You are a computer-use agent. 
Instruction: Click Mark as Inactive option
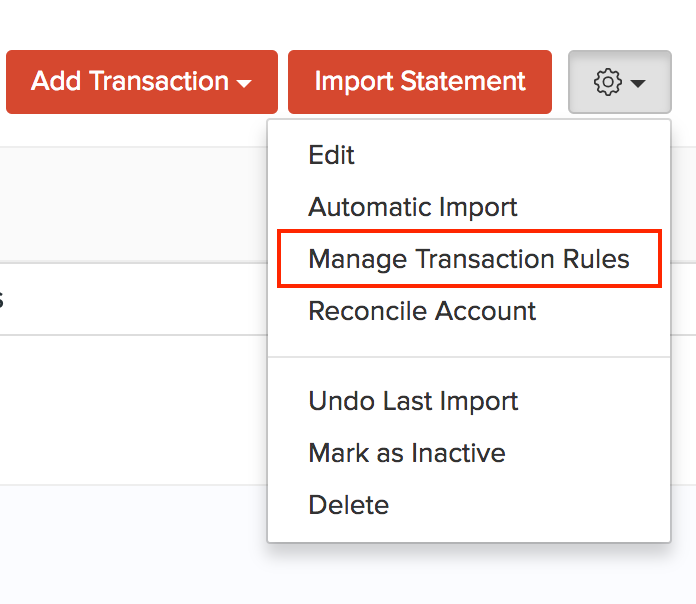[406, 453]
